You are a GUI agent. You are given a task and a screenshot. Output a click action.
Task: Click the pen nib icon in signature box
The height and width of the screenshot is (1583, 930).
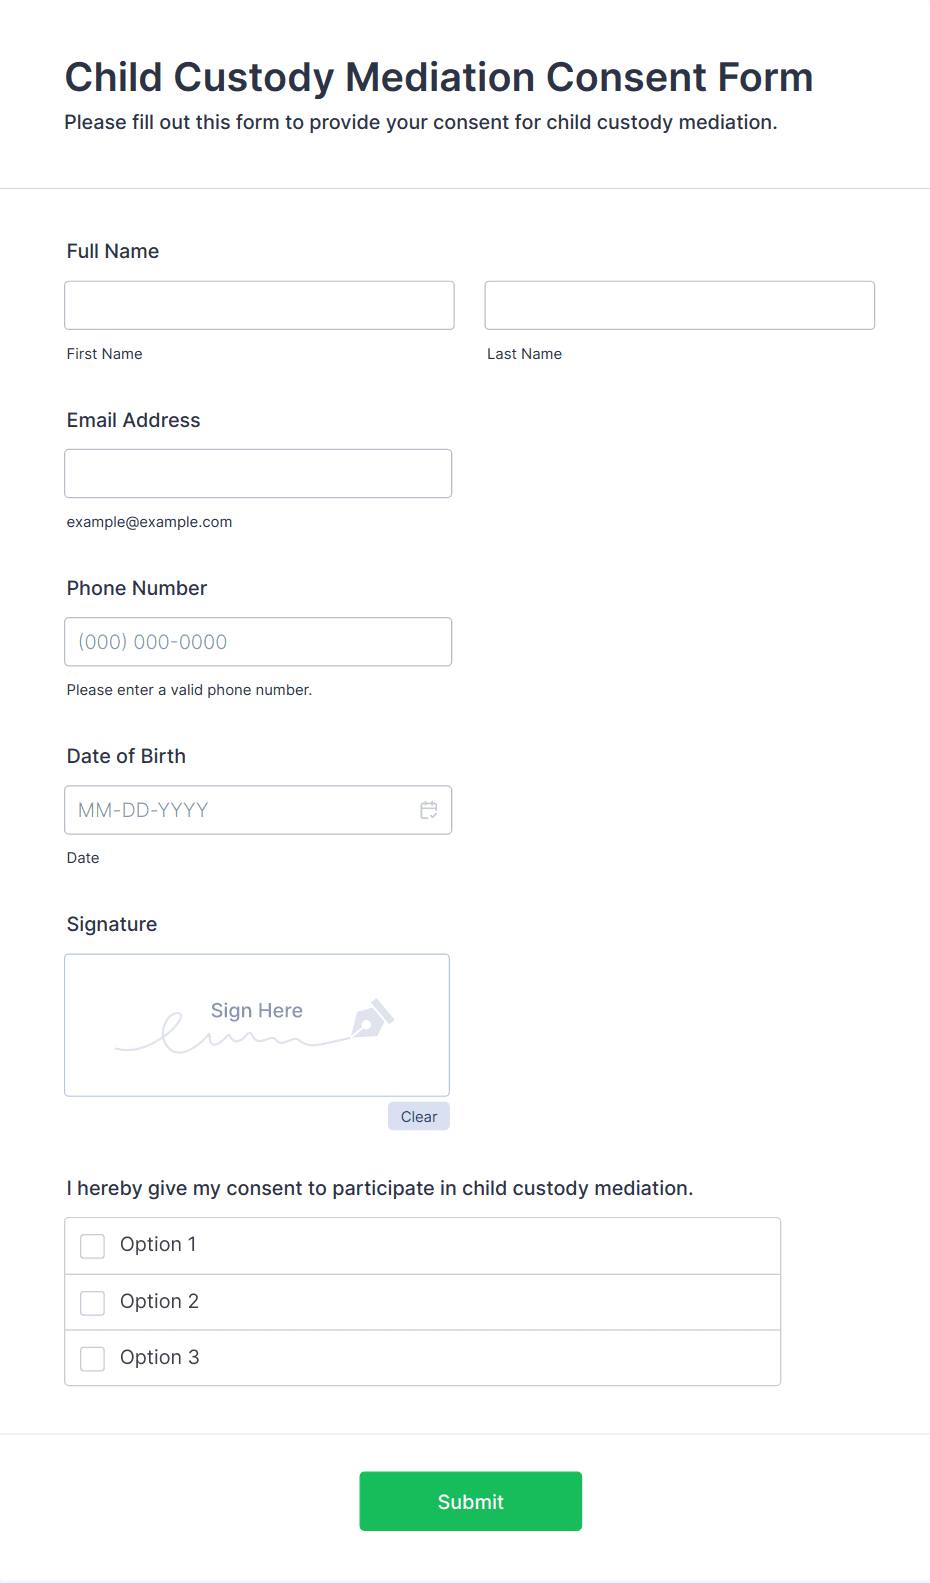coord(372,1019)
